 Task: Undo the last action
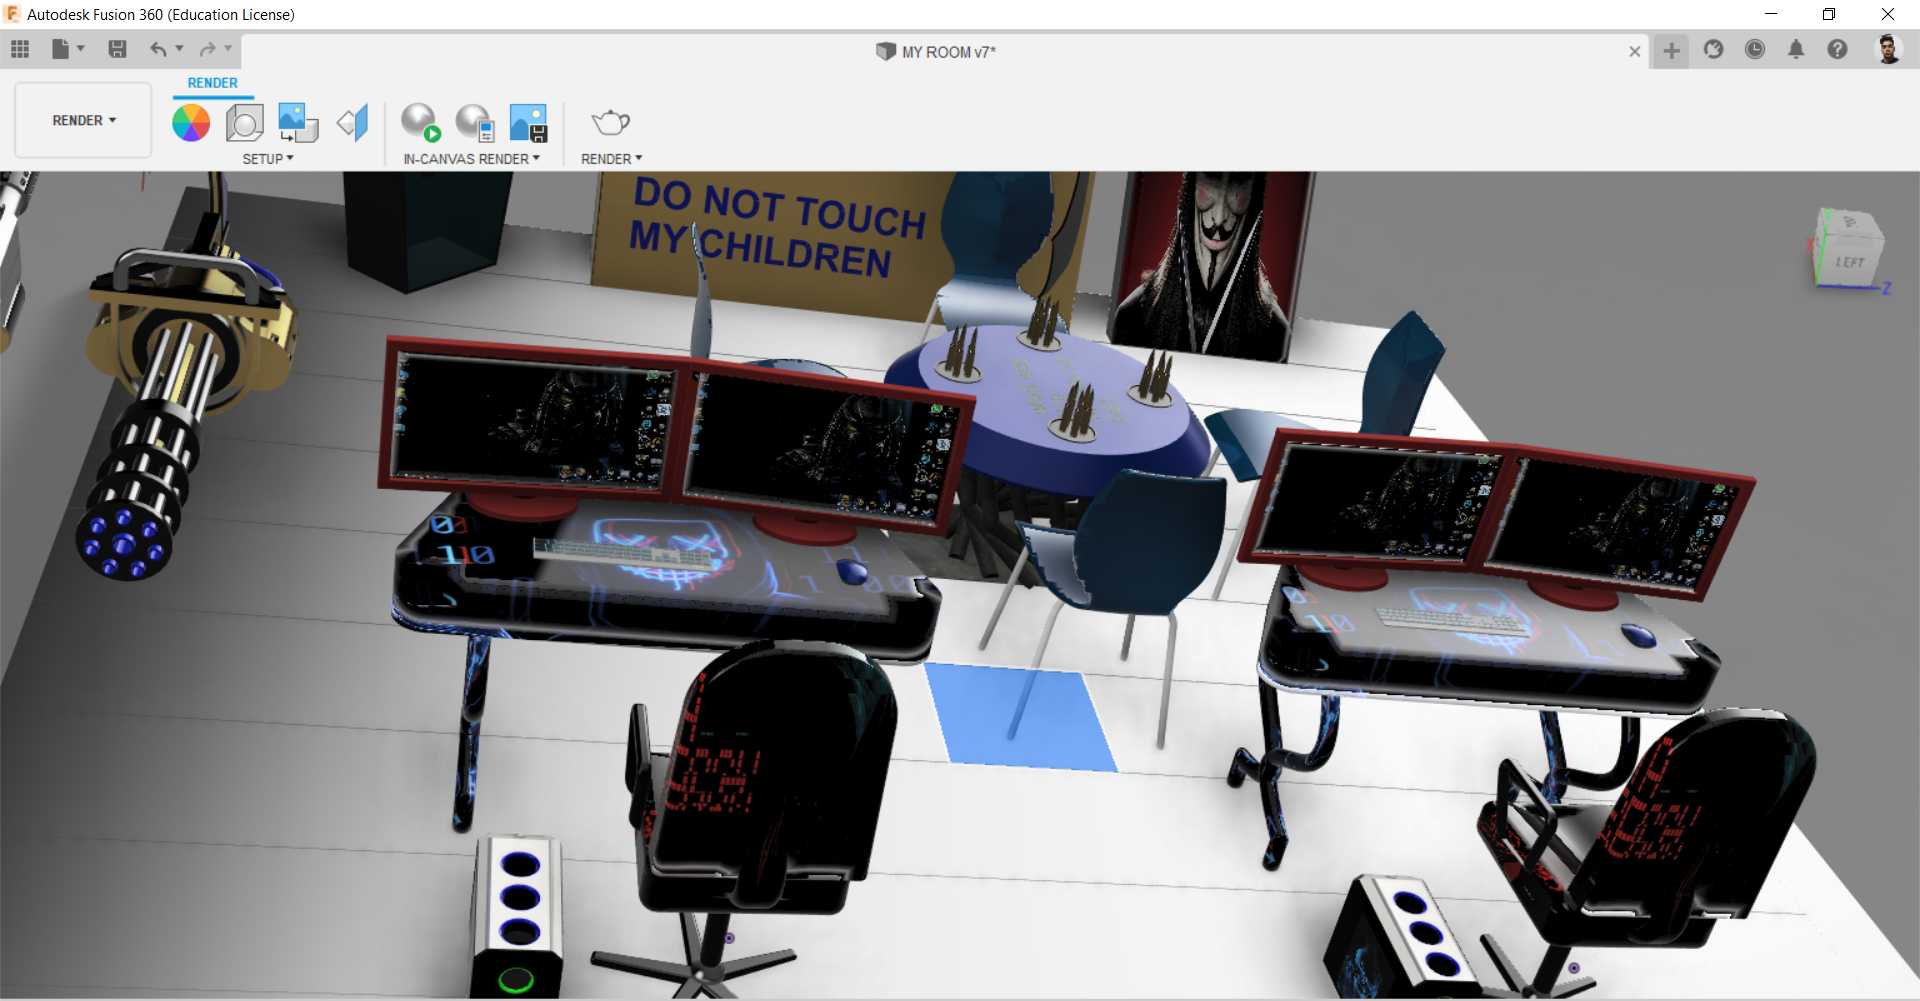pyautogui.click(x=158, y=49)
